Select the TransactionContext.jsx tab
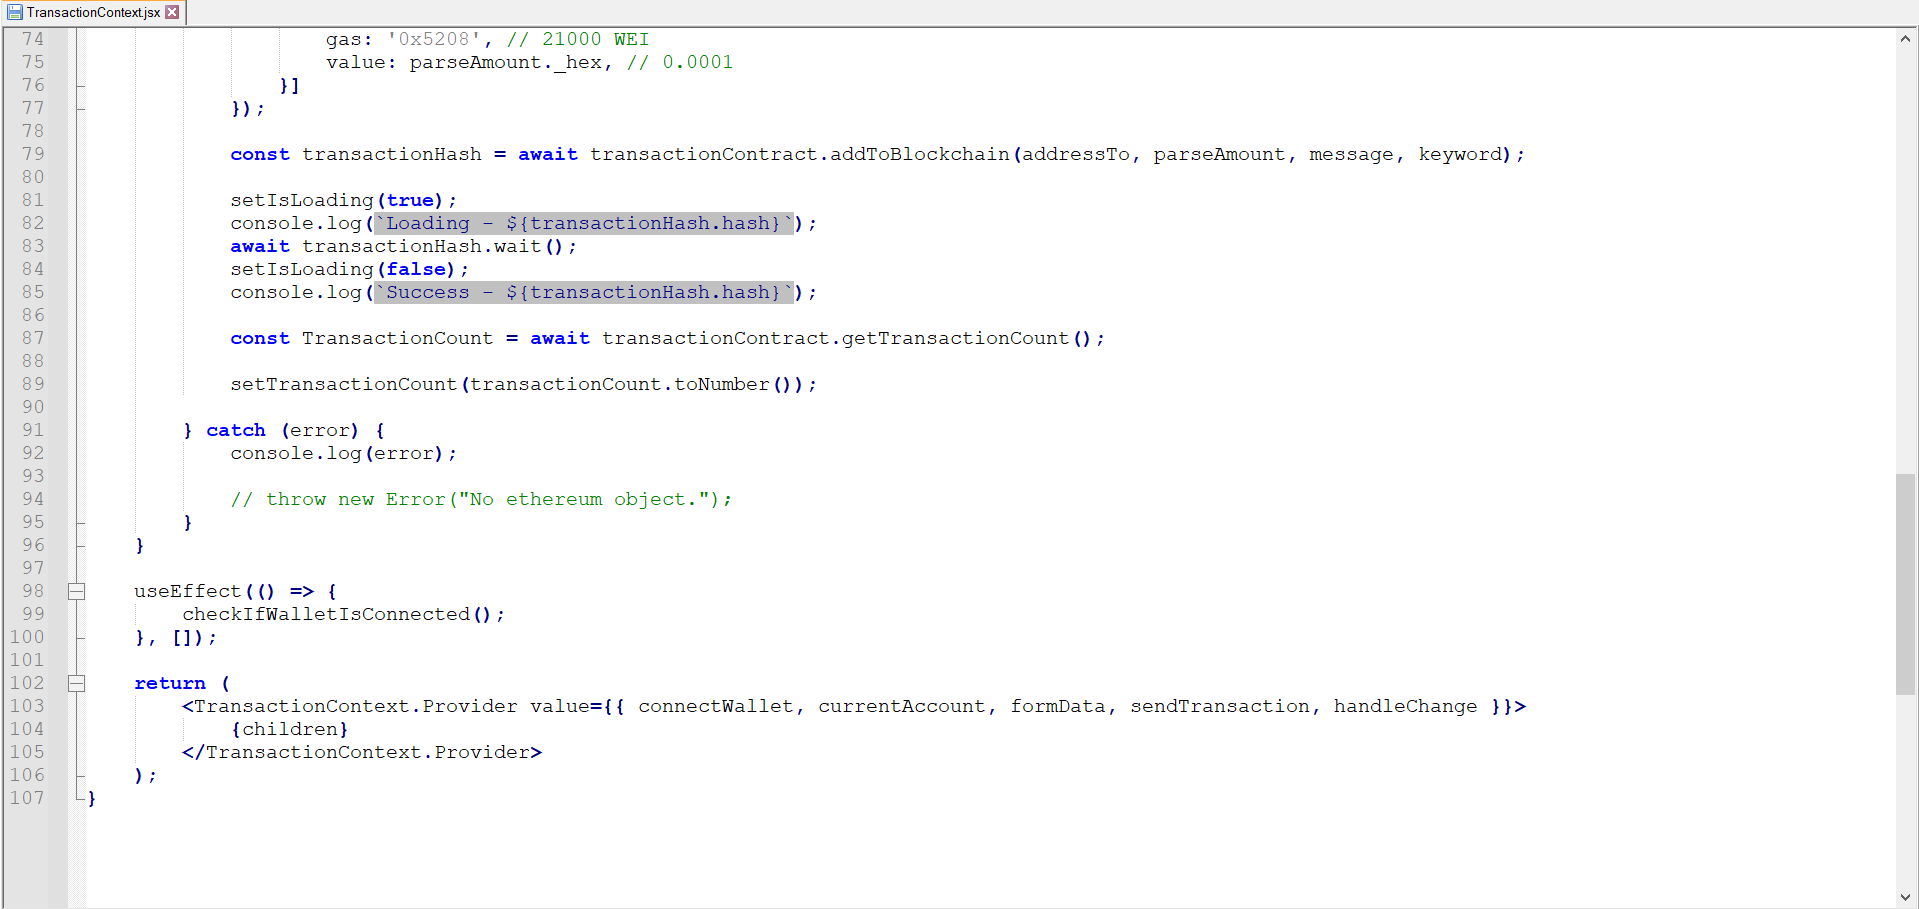The height and width of the screenshot is (909, 1919). (93, 12)
